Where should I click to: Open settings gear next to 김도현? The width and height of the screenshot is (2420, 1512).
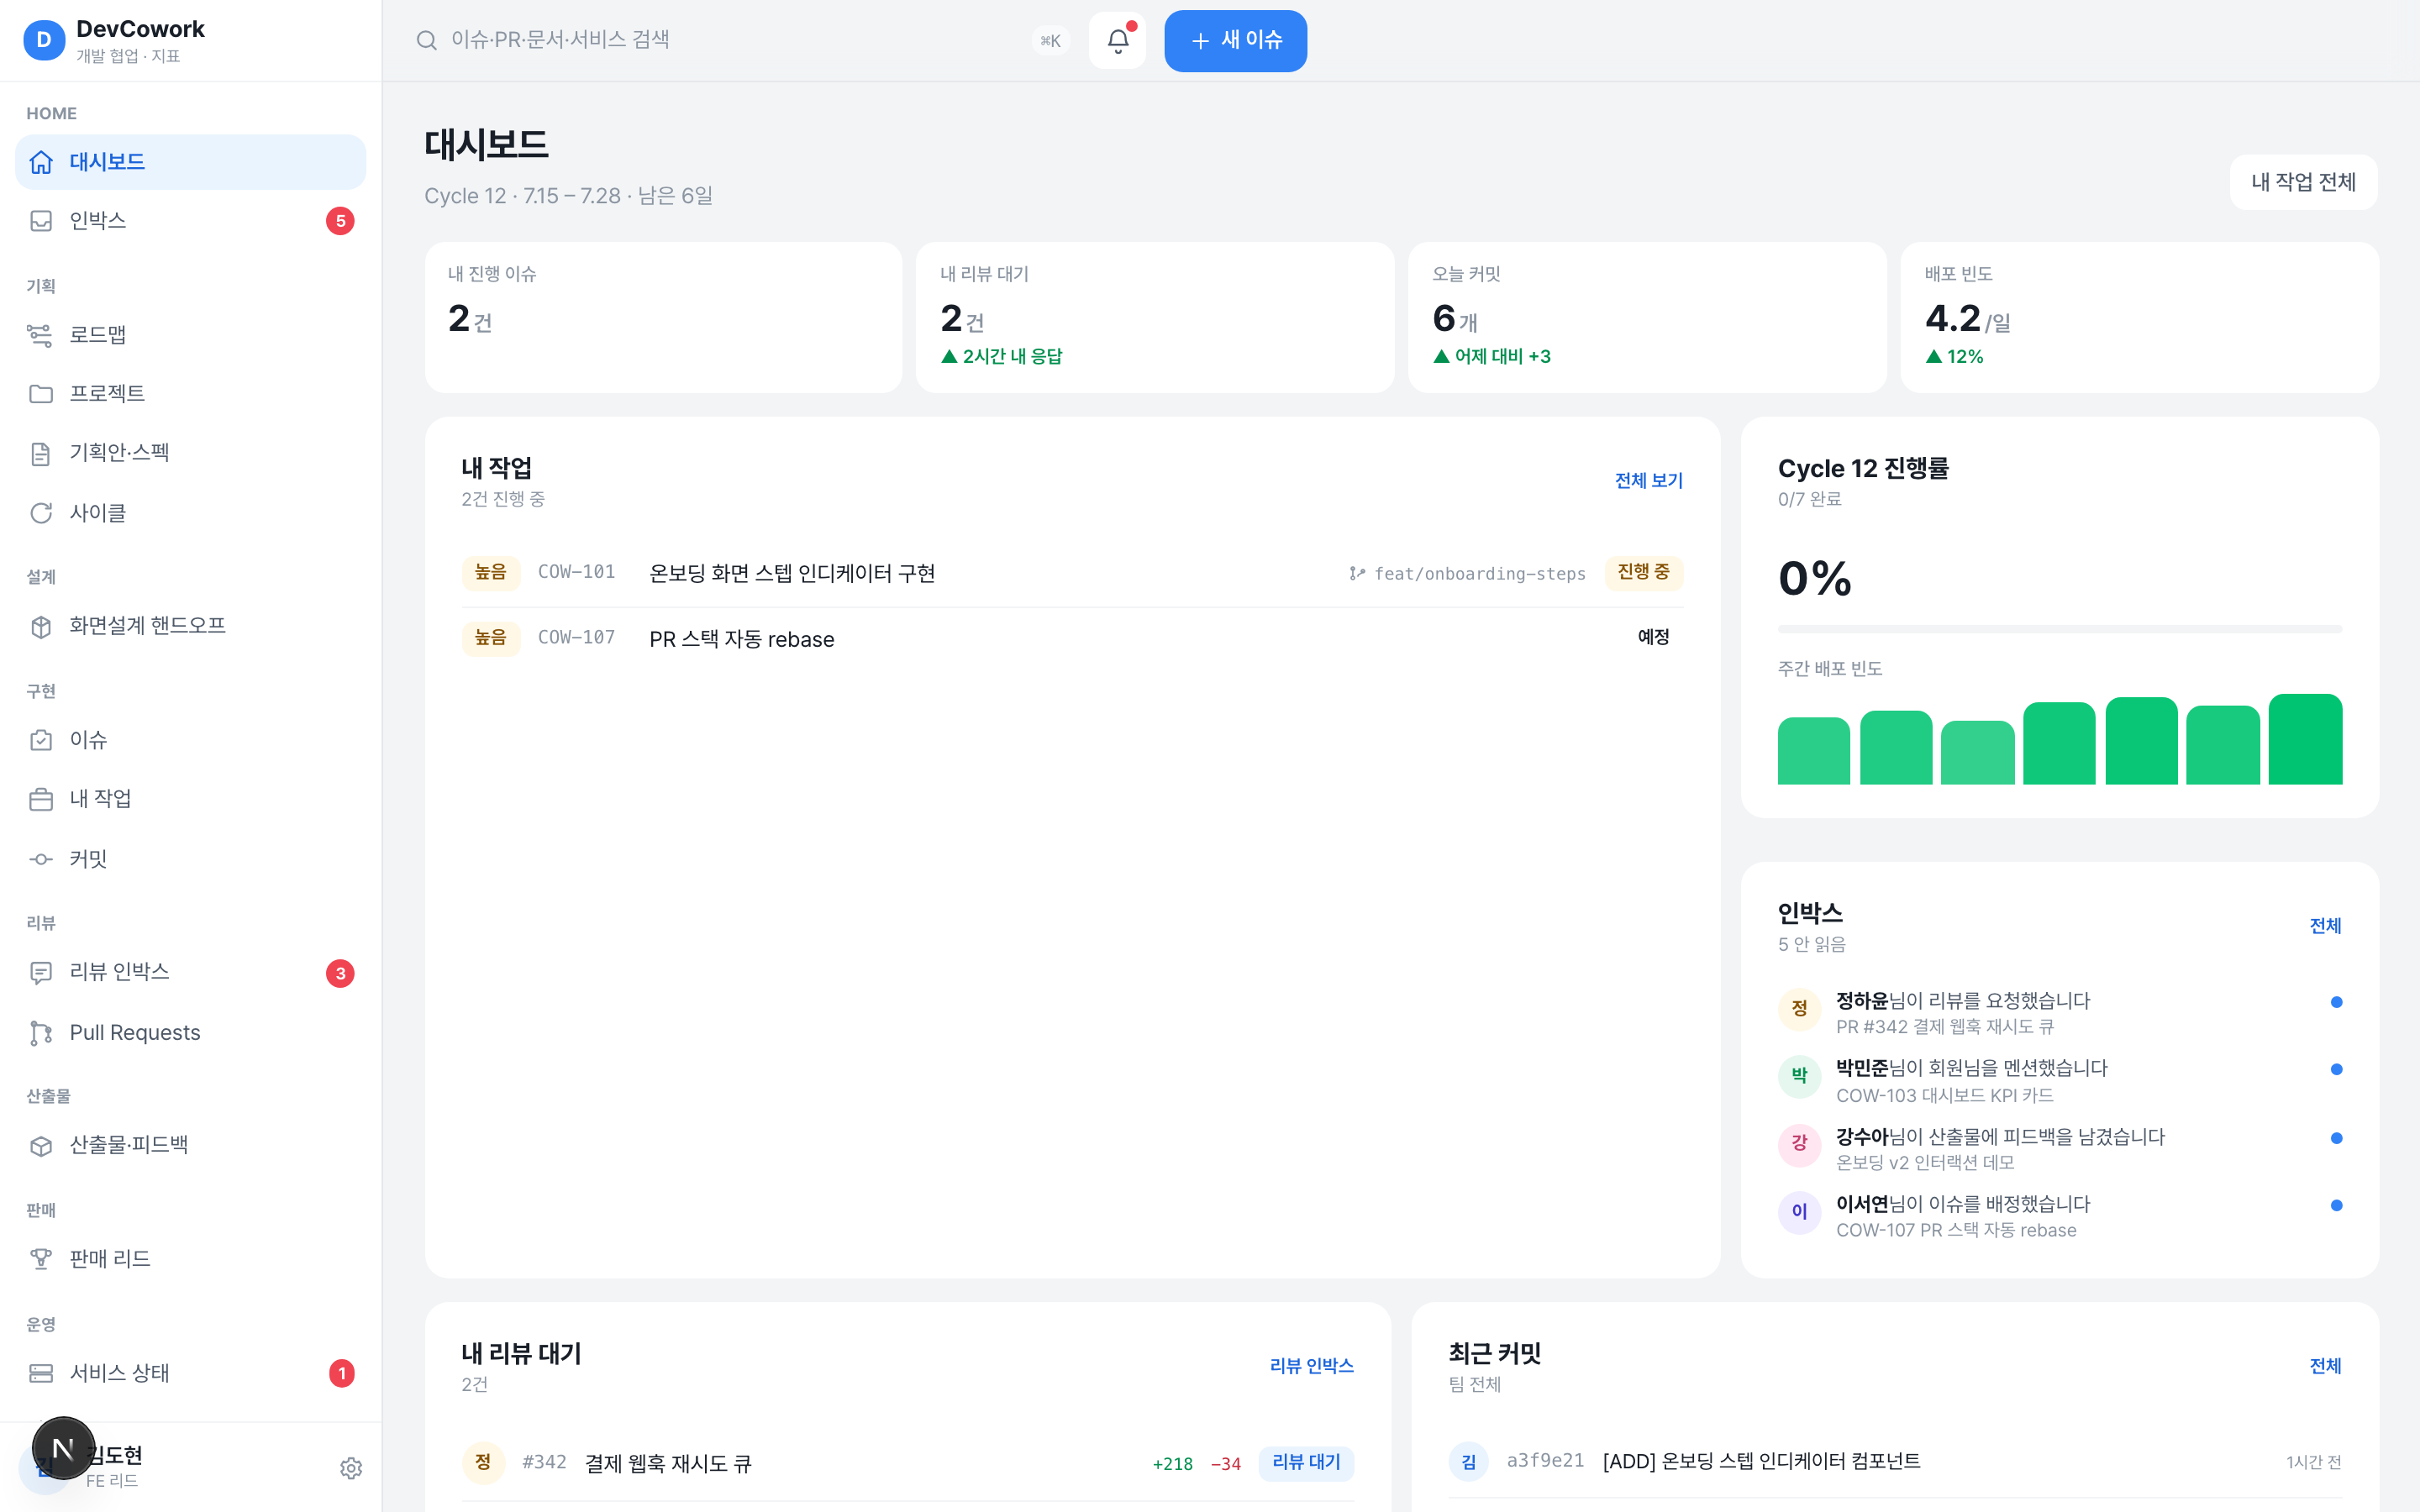351,1468
